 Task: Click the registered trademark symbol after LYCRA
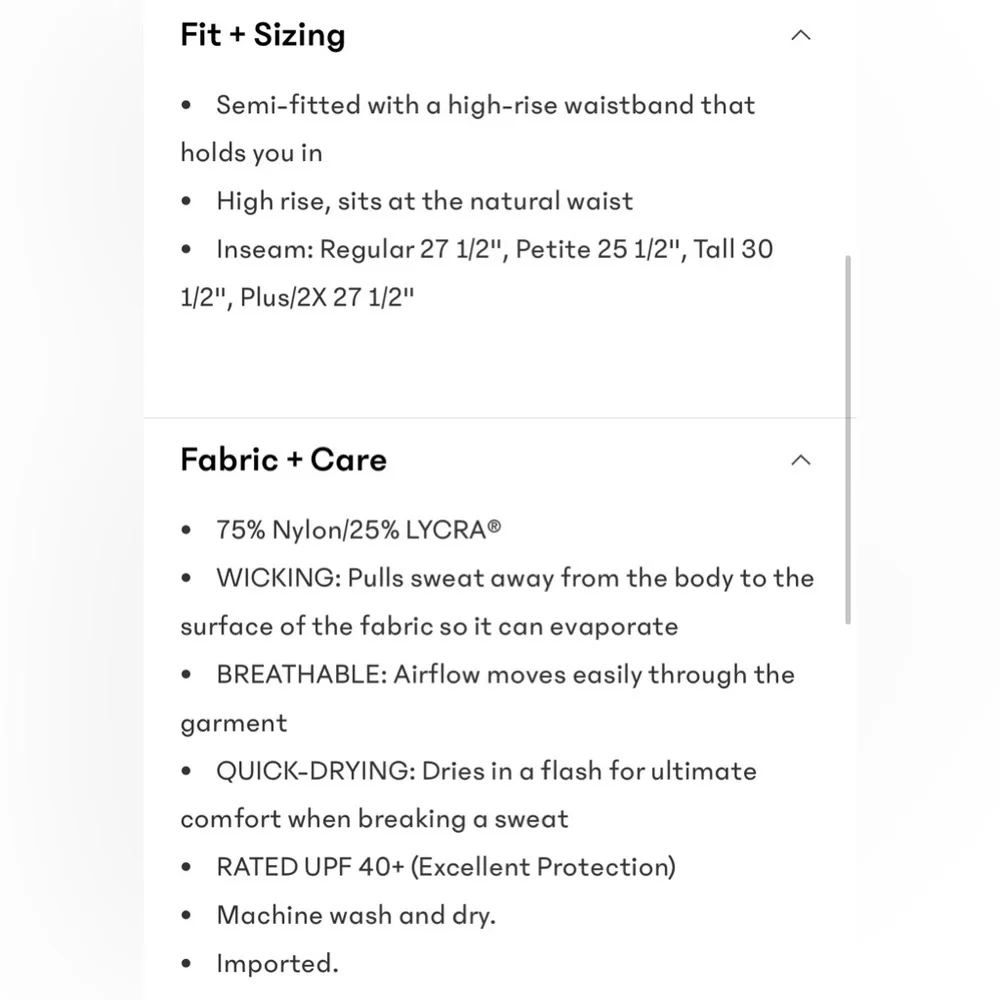(x=494, y=527)
